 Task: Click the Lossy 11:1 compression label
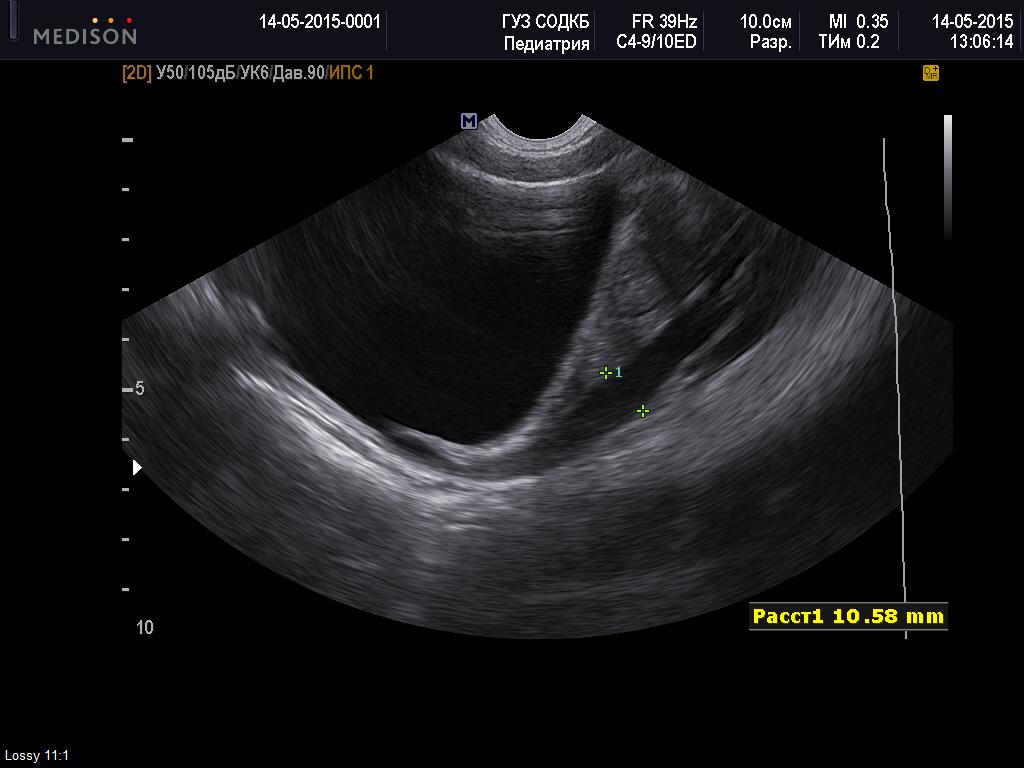pyautogui.click(x=37, y=756)
